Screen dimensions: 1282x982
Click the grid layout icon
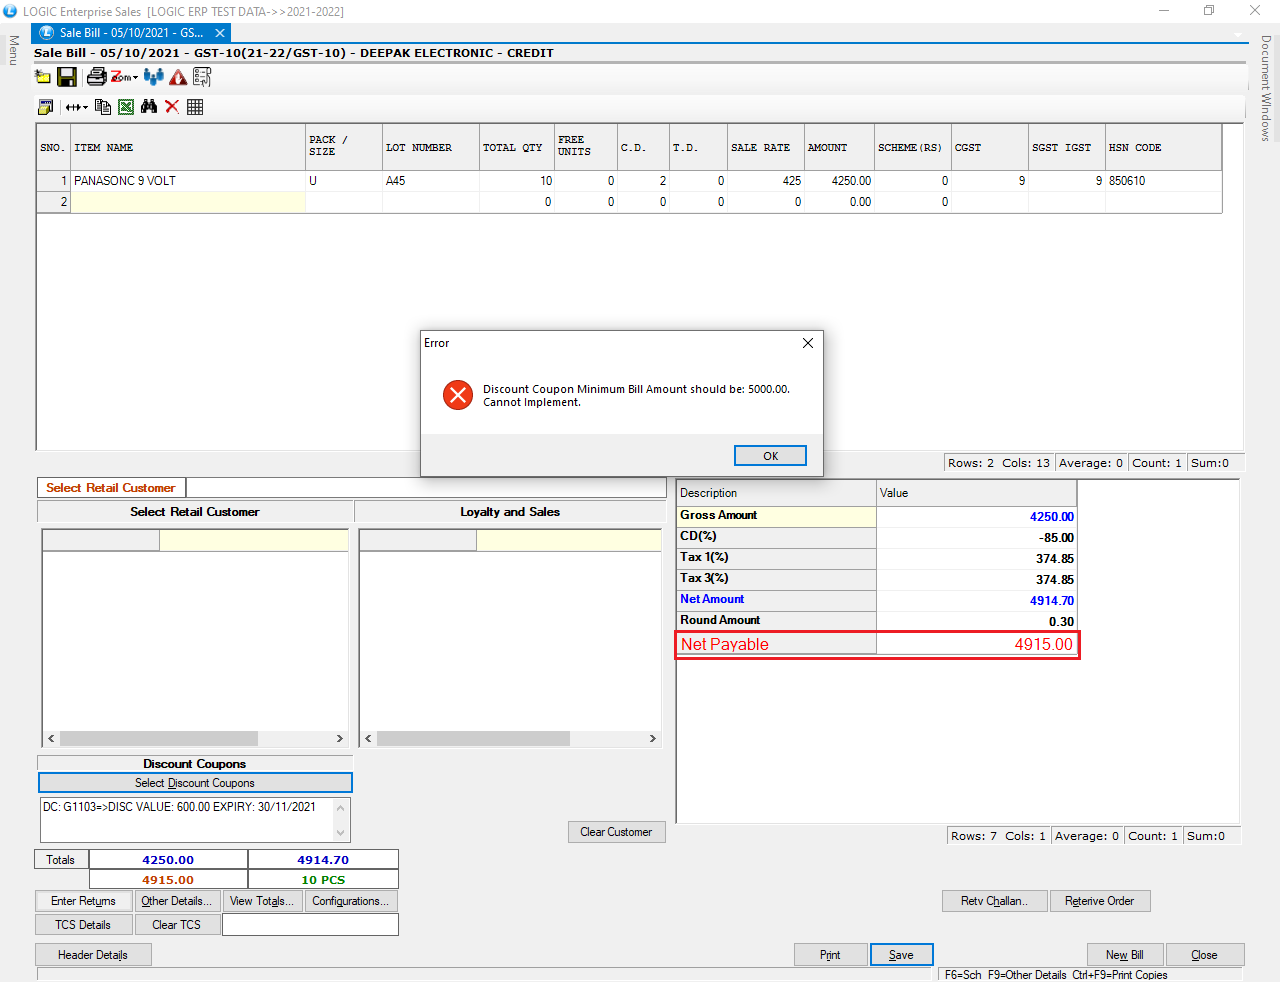tap(195, 107)
